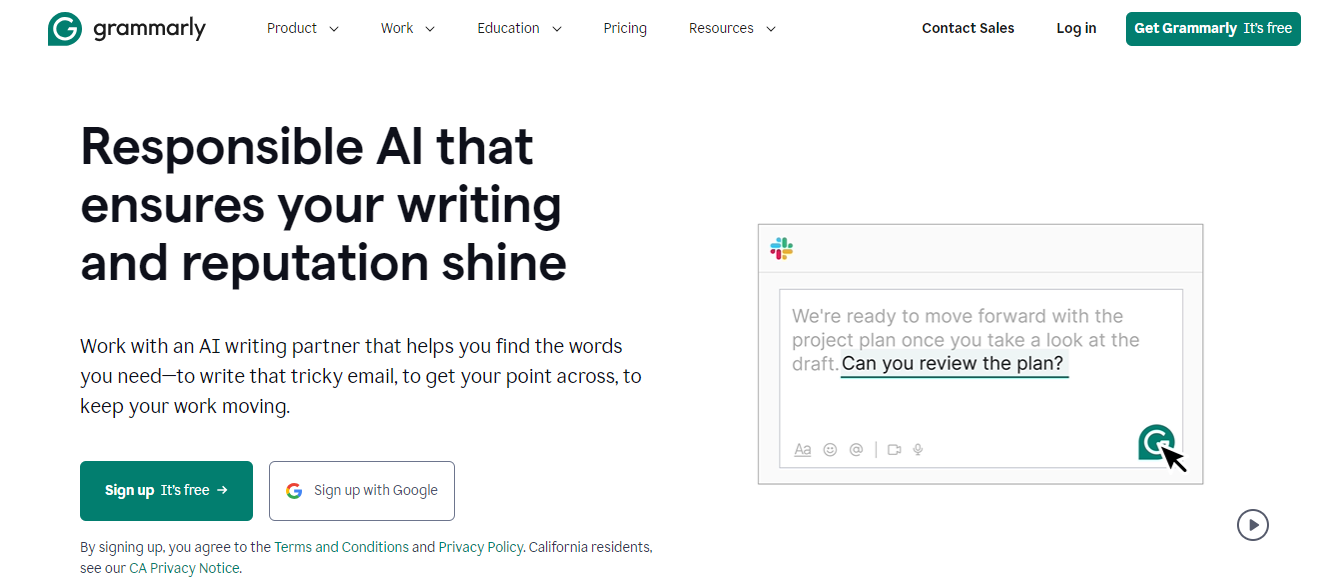The height and width of the screenshot is (580, 1336).
Task: Select the emoji smiley icon
Action: [x=830, y=449]
